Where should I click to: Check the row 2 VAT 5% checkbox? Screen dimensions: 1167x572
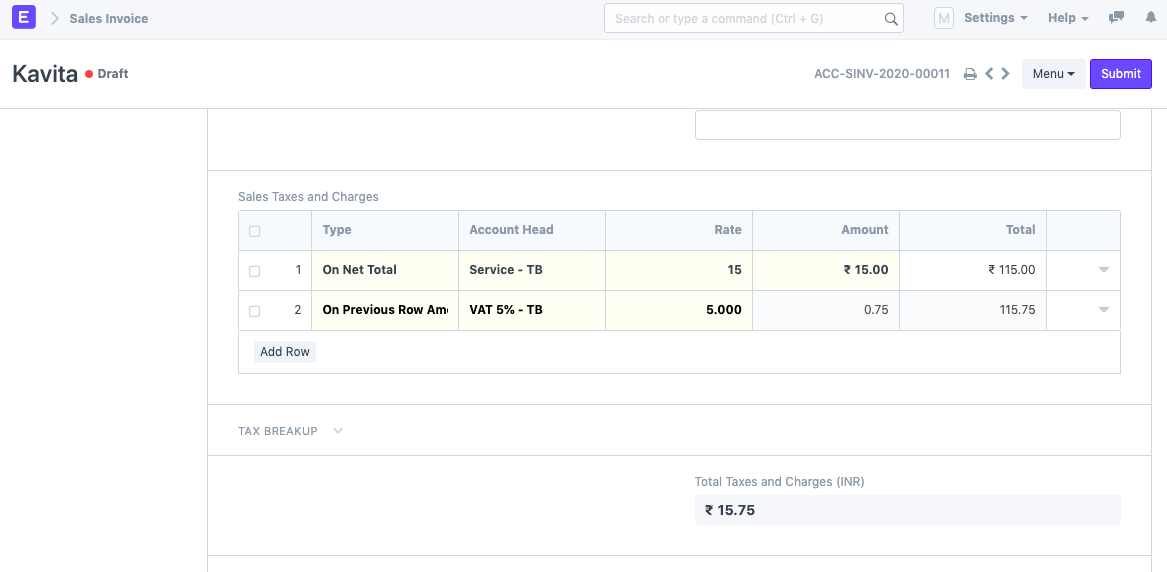(x=254, y=311)
